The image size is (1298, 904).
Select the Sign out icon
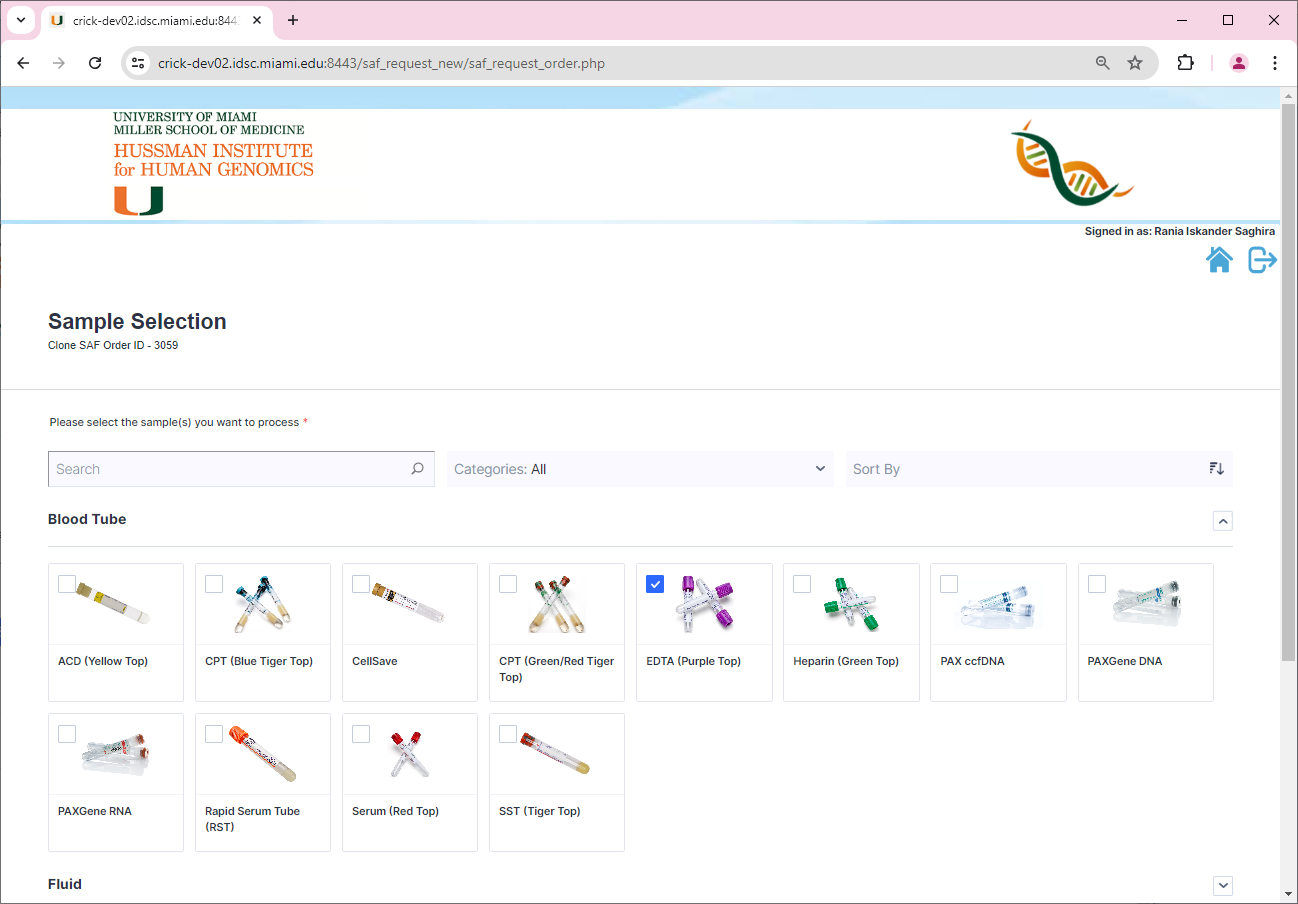1261,259
